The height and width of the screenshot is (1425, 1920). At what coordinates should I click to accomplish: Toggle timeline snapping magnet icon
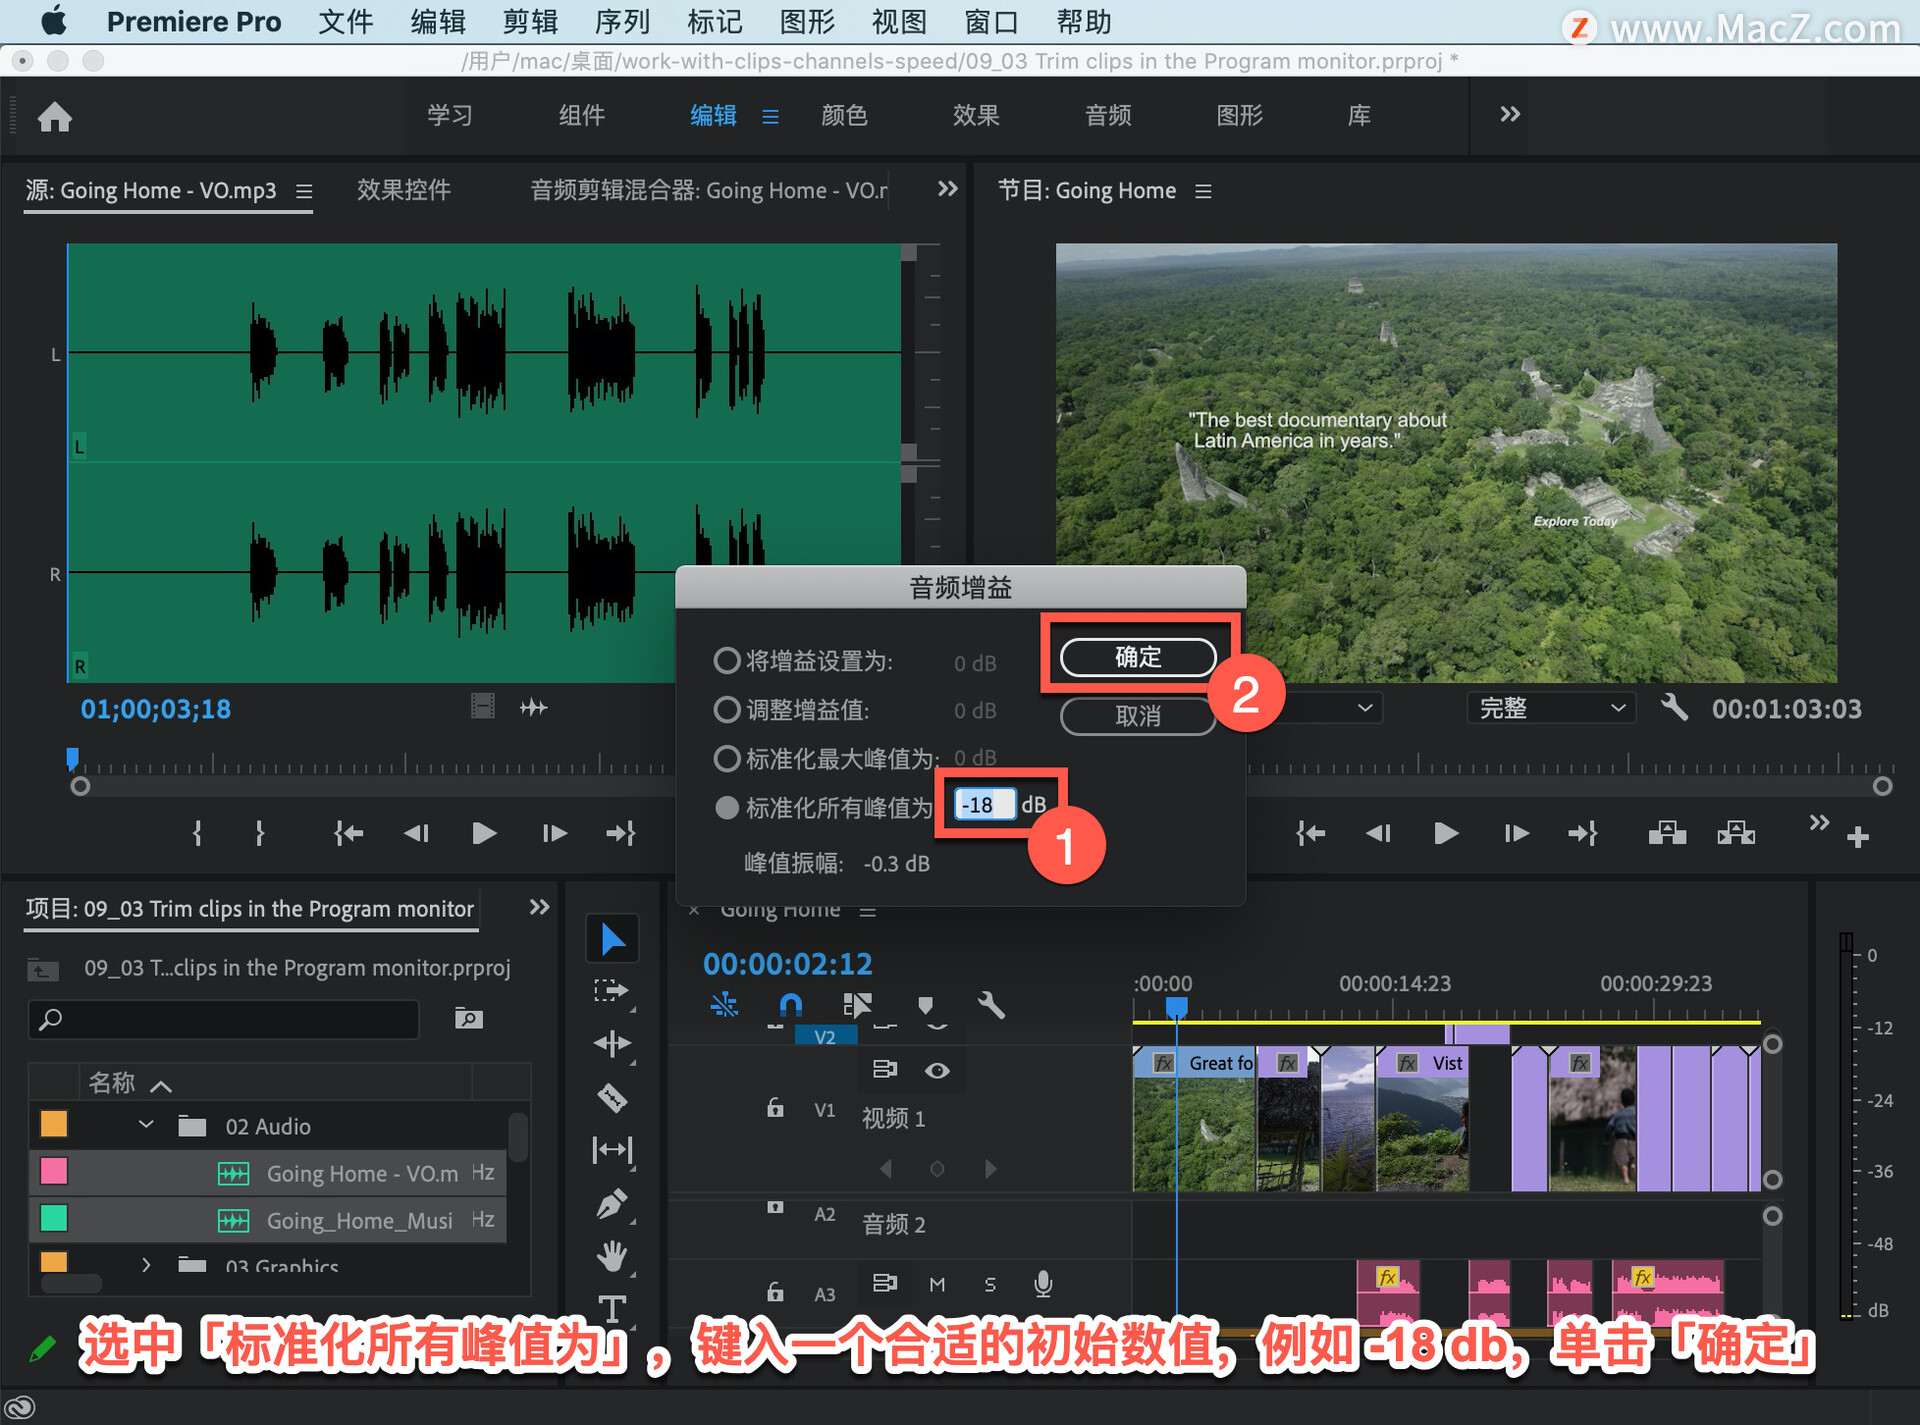coord(790,1004)
